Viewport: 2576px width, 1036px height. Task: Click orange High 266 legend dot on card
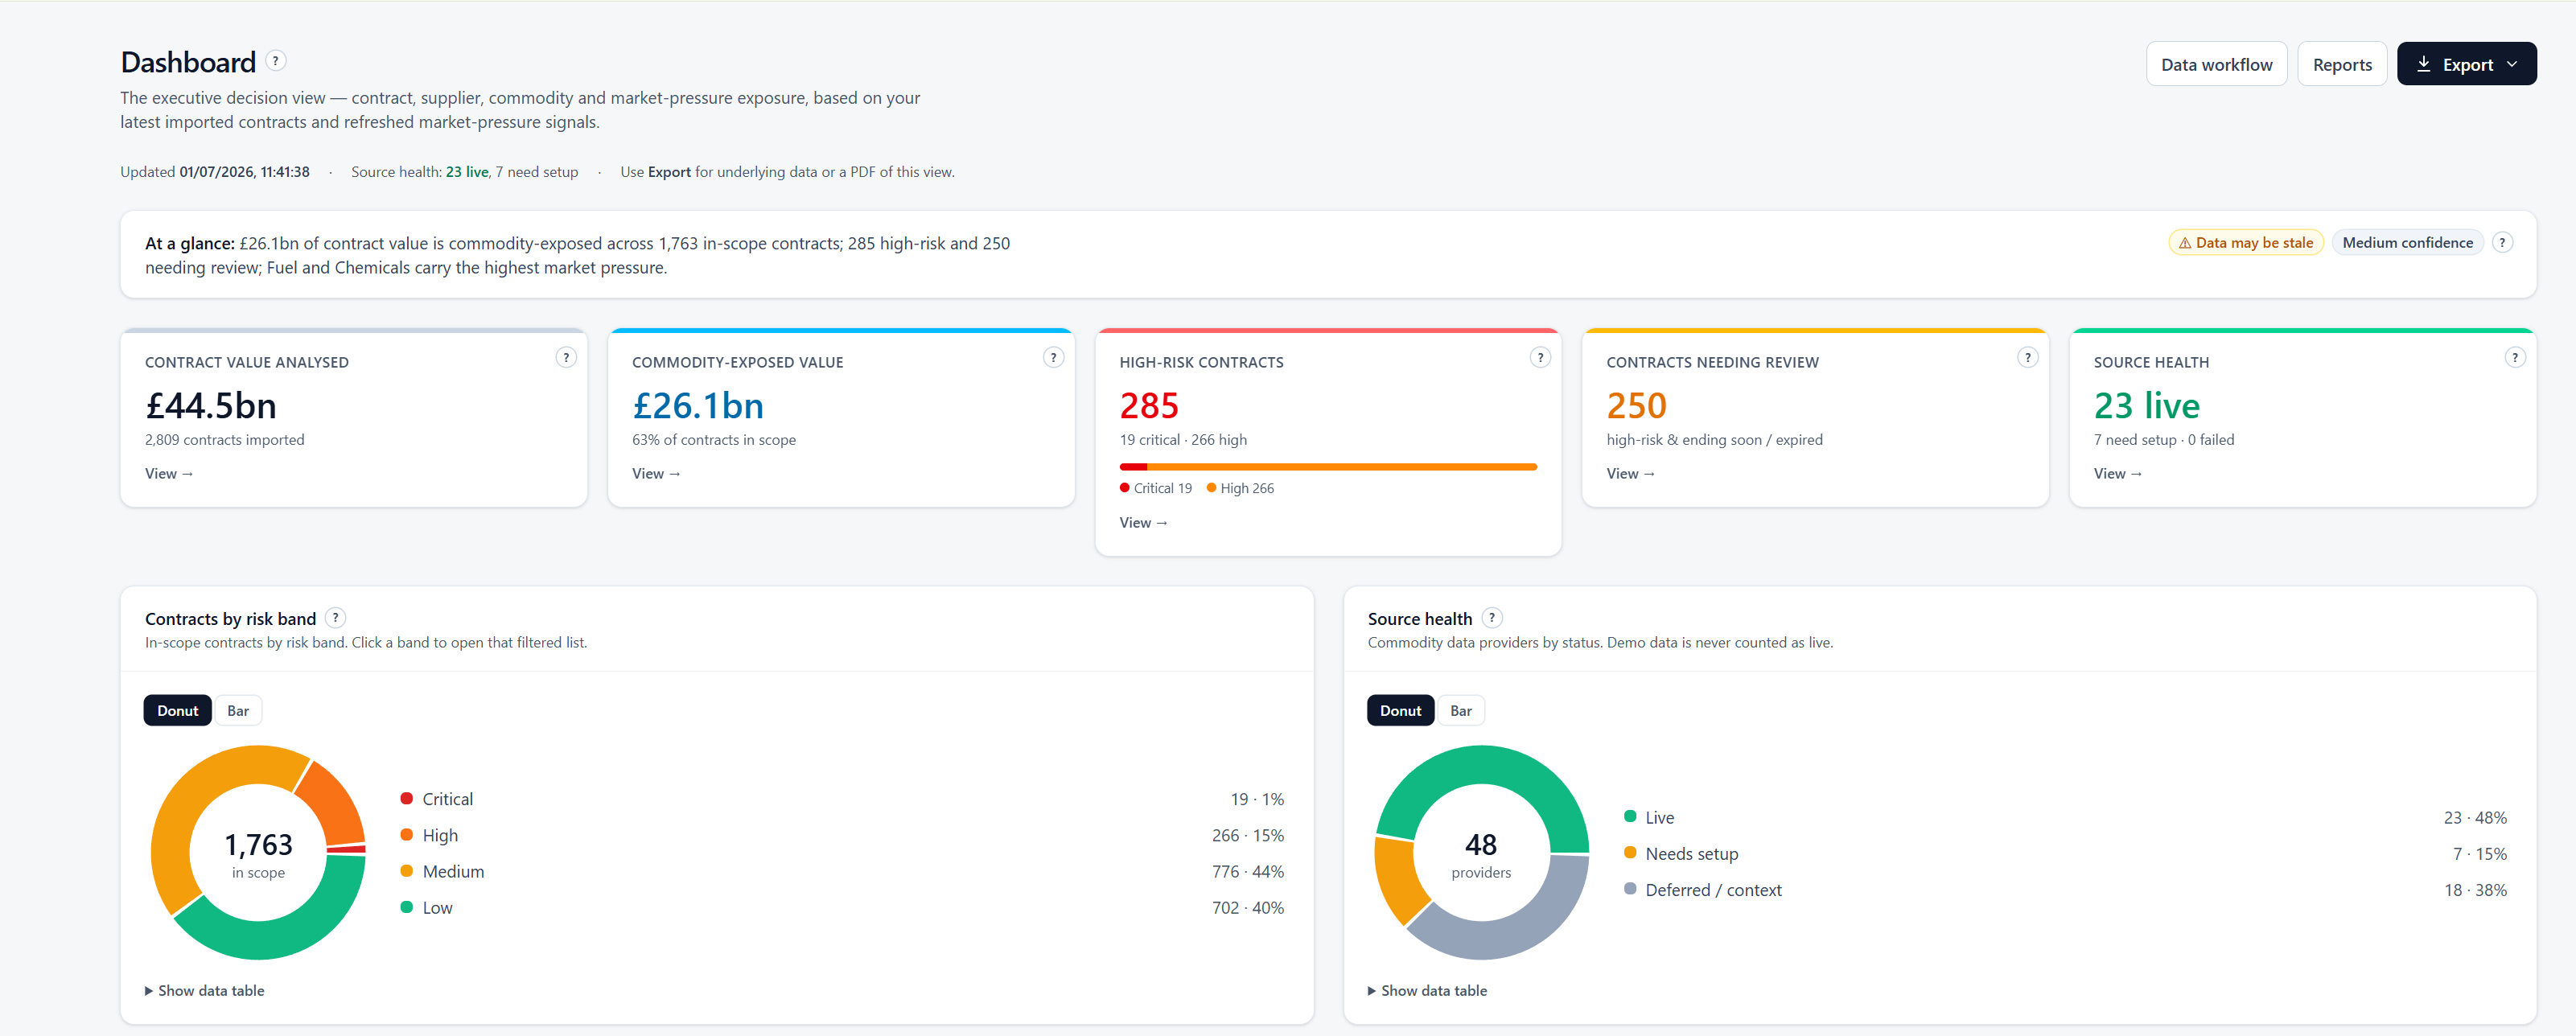[x=1211, y=488]
